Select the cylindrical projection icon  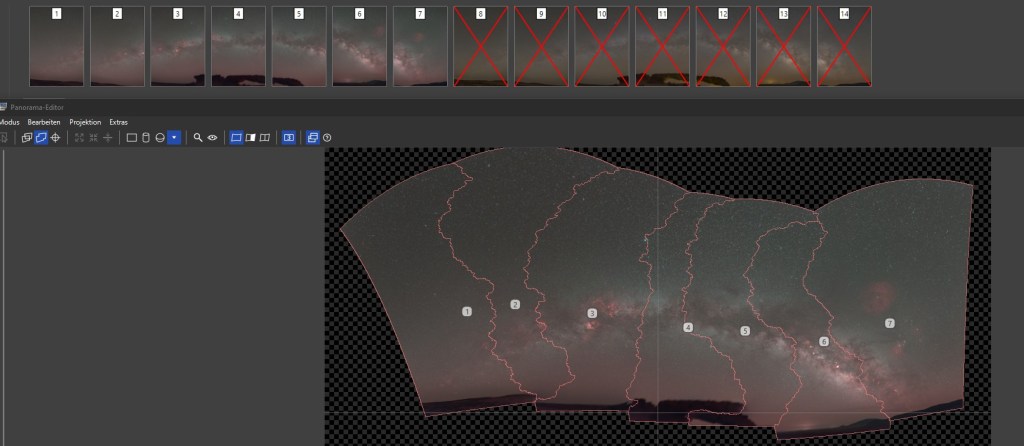[145, 137]
